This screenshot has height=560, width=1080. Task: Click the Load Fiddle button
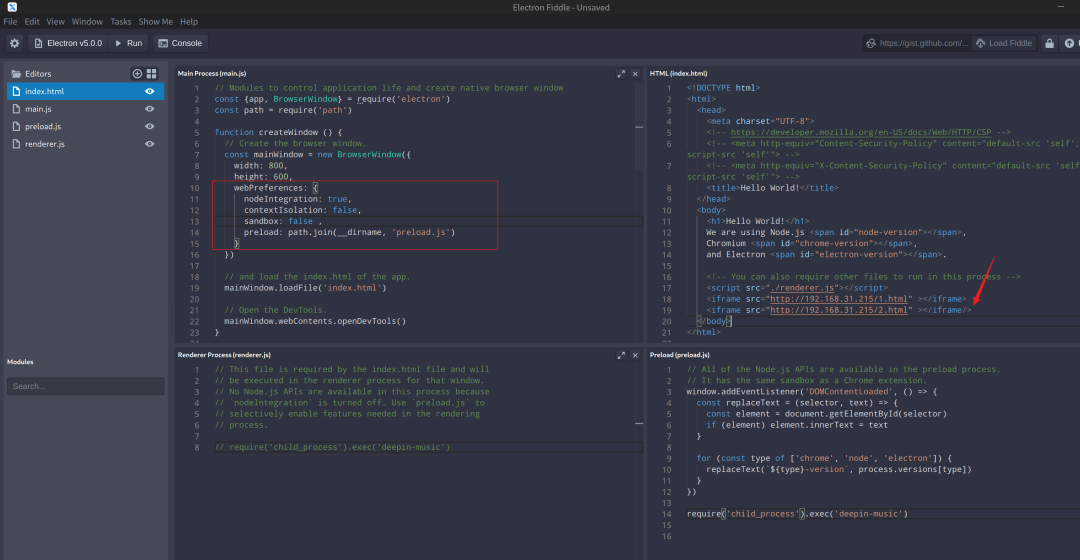pos(1004,43)
